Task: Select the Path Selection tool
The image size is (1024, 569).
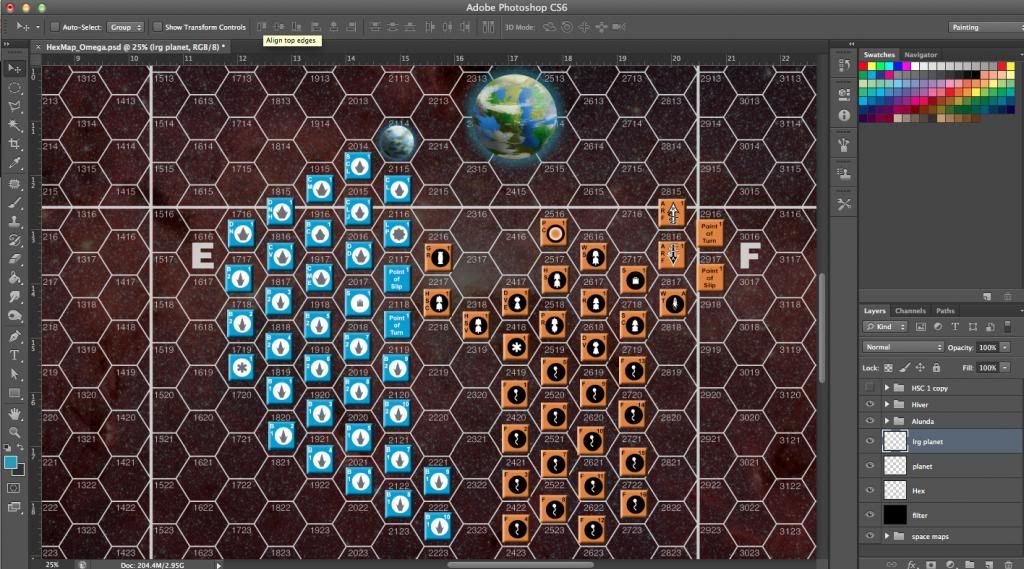Action: [x=14, y=374]
